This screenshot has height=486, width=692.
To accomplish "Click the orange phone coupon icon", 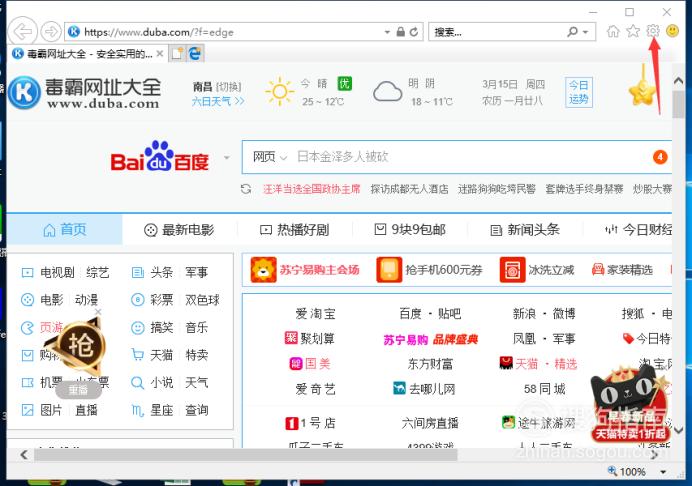I will tap(389, 270).
